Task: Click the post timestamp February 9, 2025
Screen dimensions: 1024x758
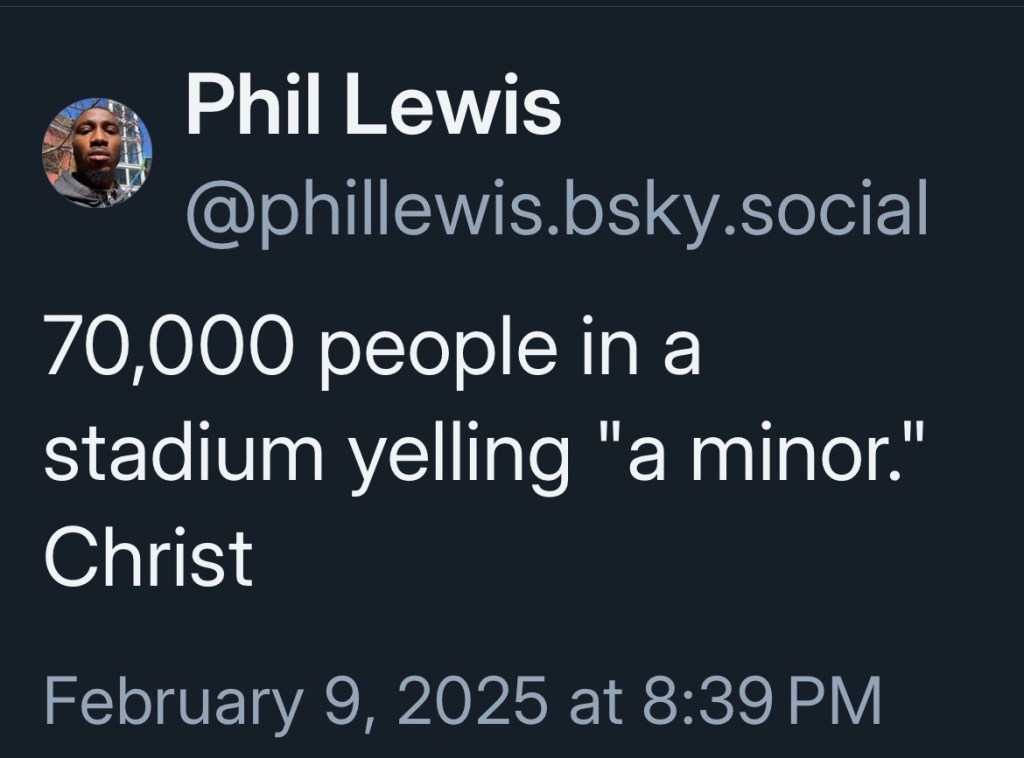Action: 462,700
